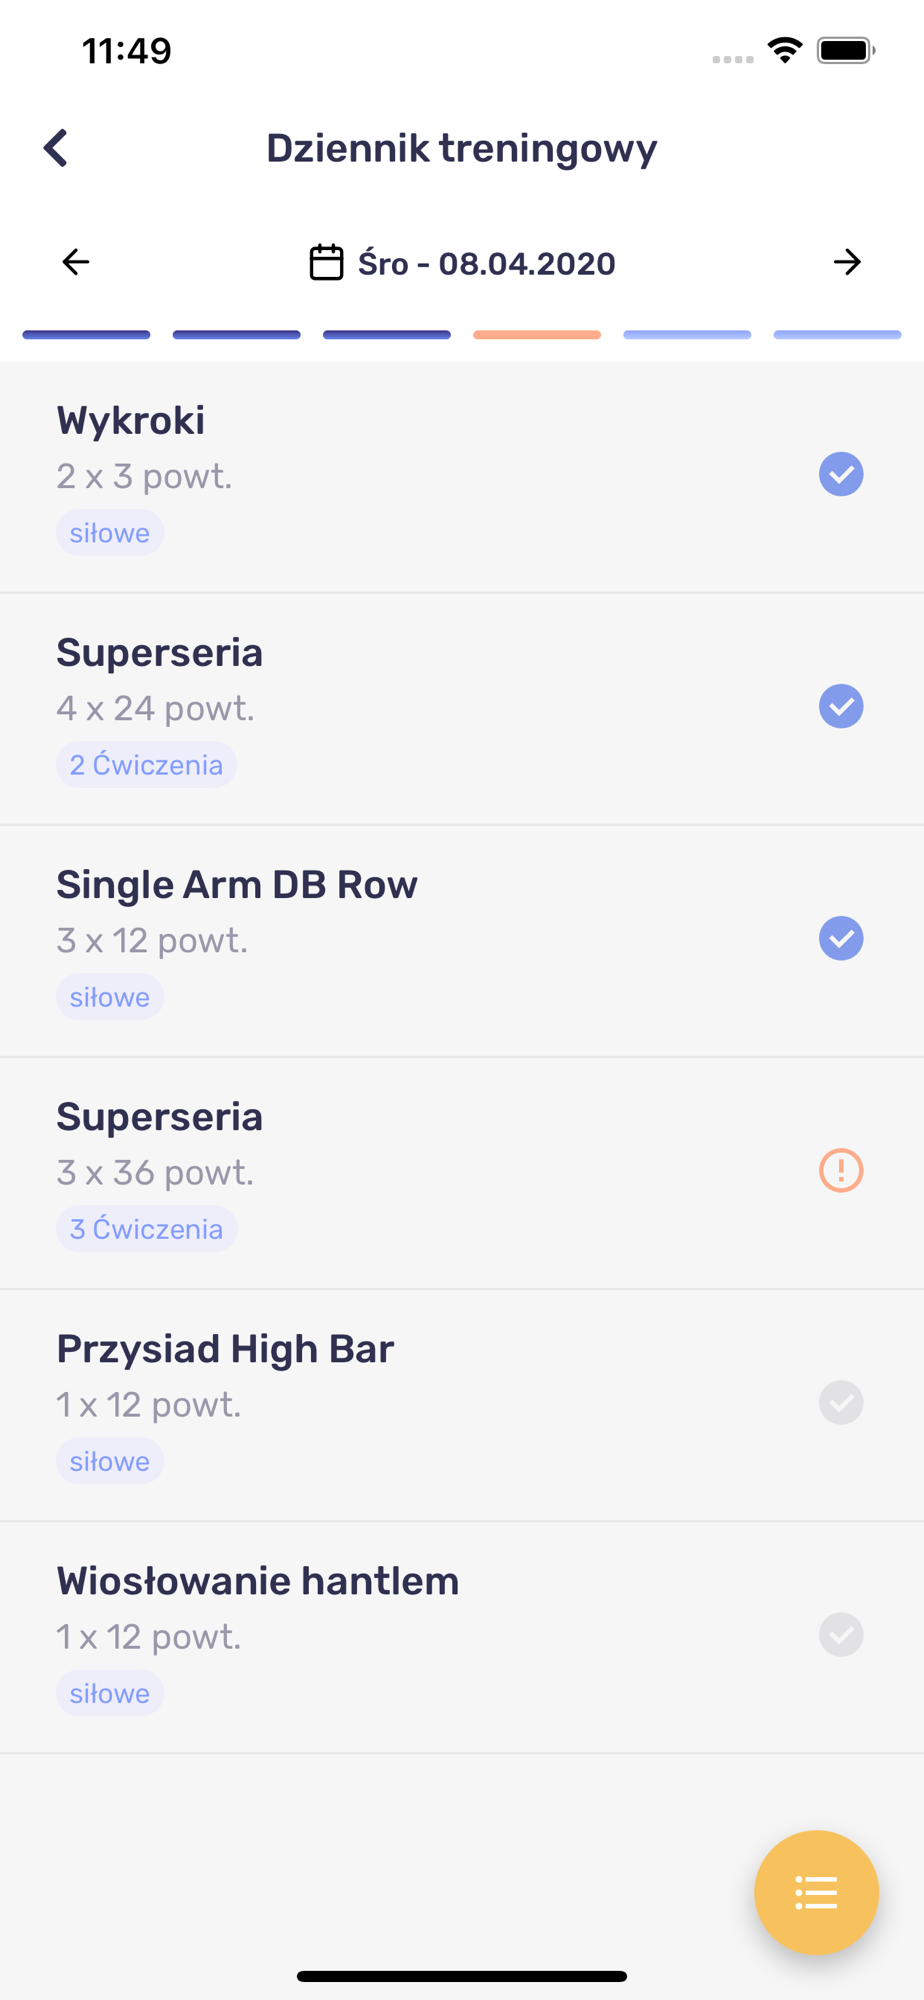This screenshot has height=2000, width=924.
Task: Tap the battery status icon
Action: point(846,50)
